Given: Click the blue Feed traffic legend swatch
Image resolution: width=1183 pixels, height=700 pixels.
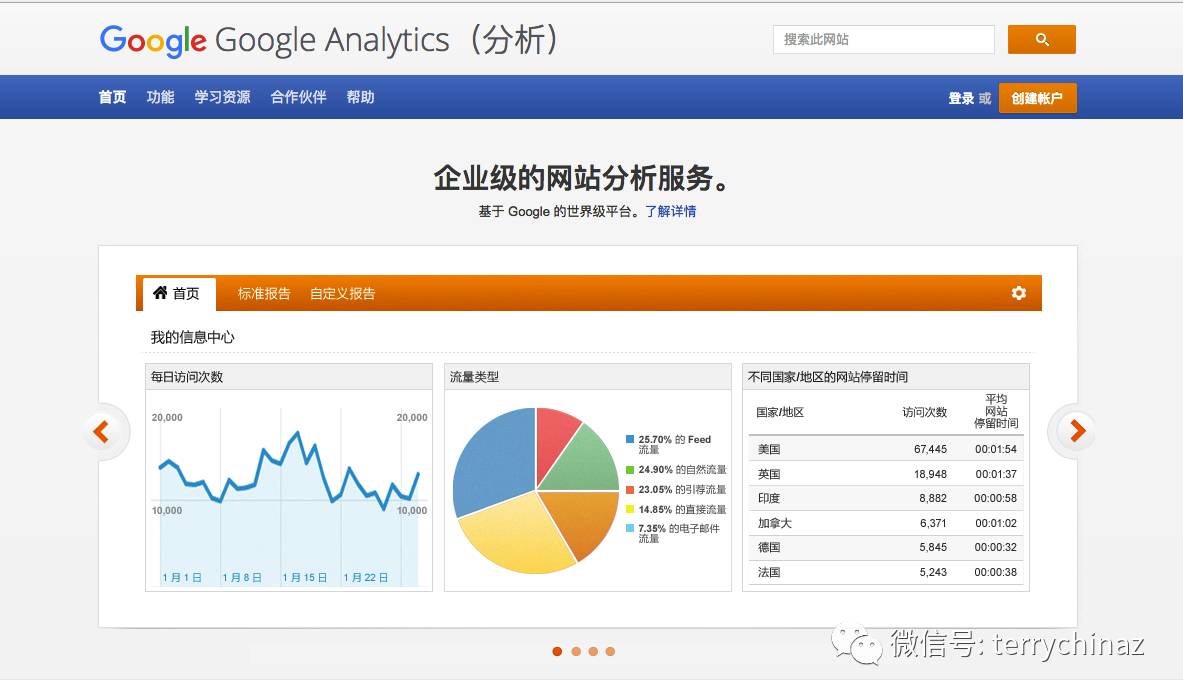Looking at the screenshot, I should 630,439.
